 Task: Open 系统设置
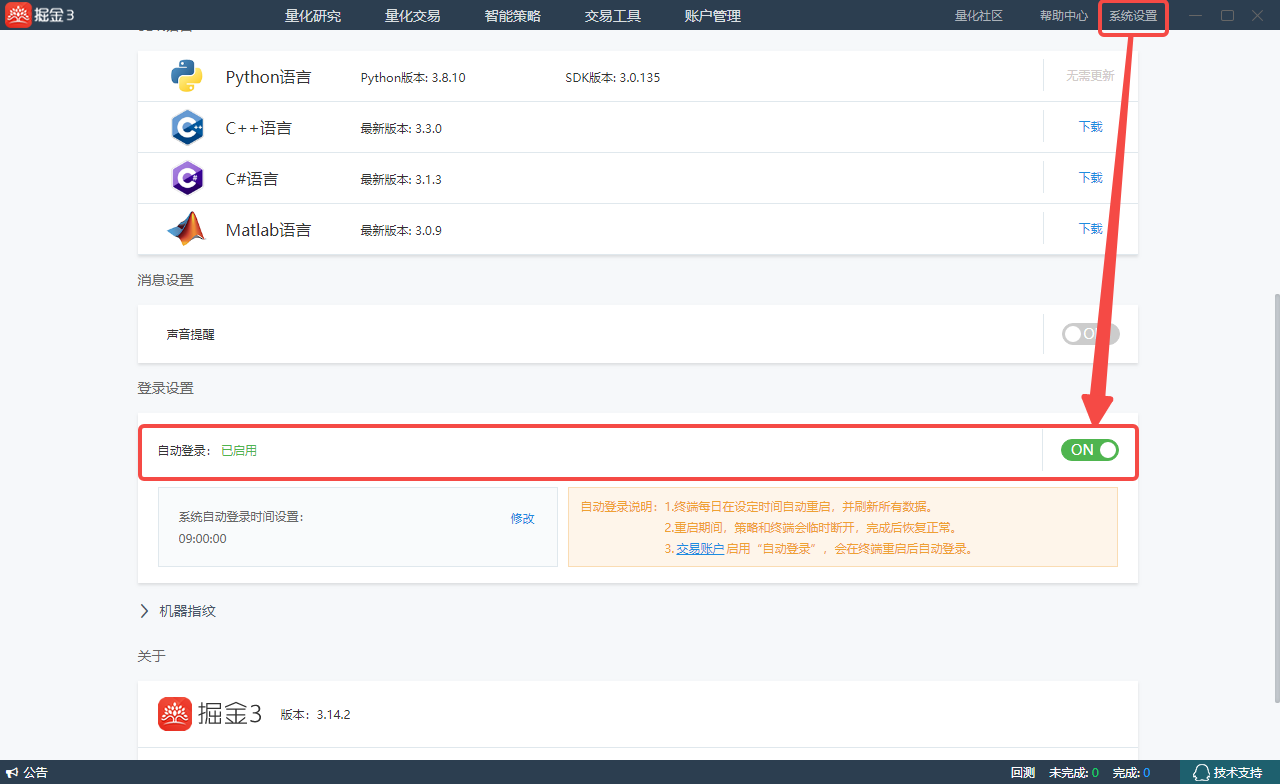(x=1133, y=16)
